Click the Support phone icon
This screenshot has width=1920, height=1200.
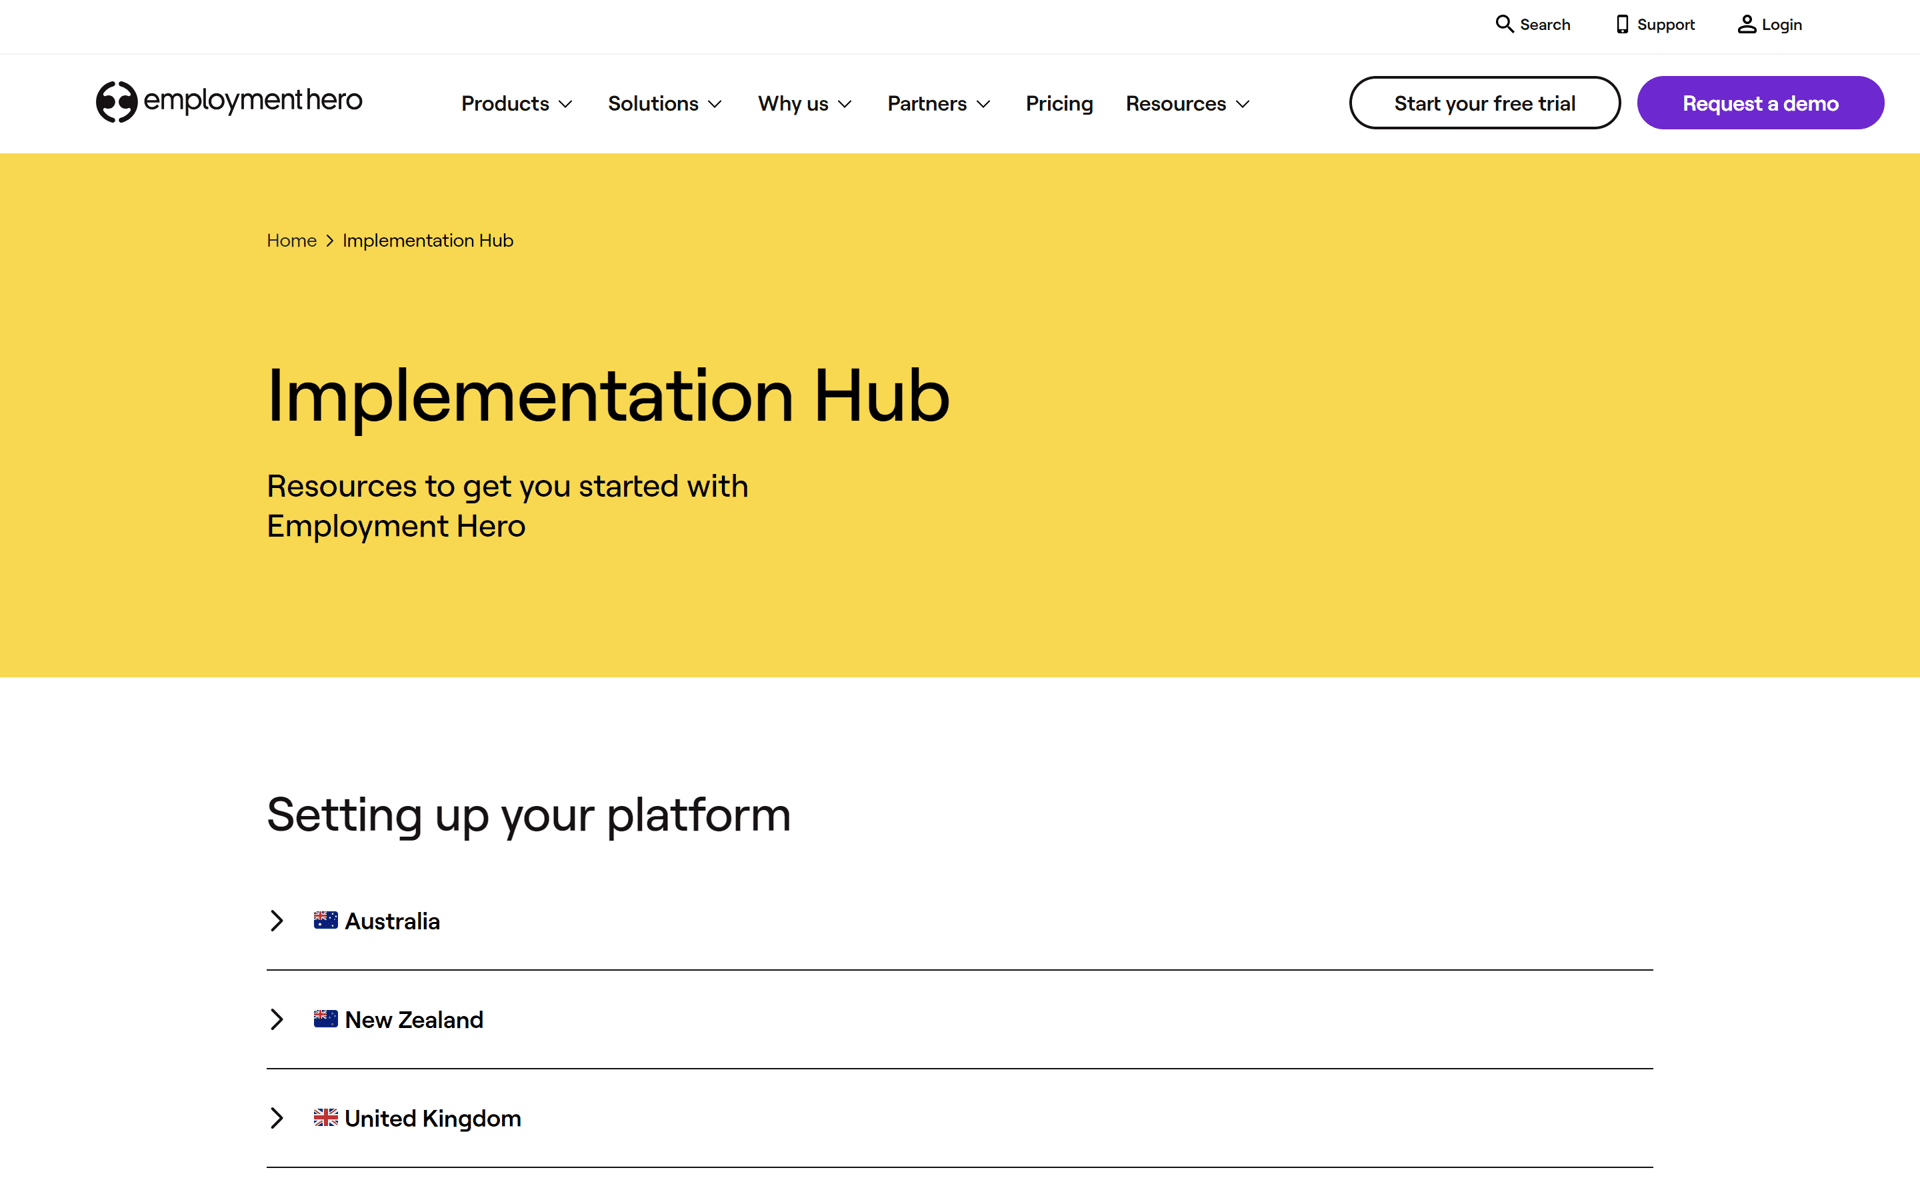1622,24
